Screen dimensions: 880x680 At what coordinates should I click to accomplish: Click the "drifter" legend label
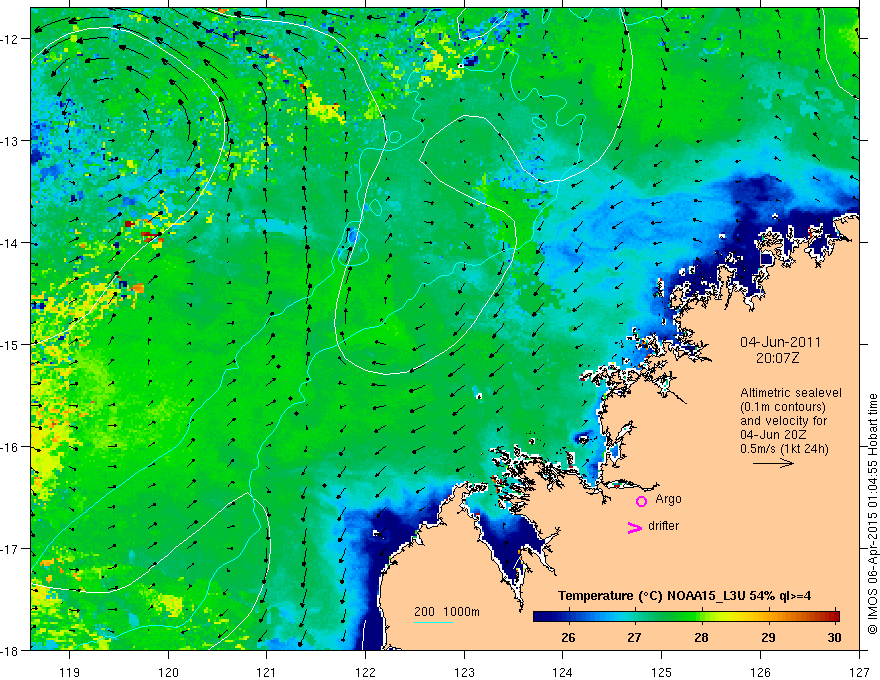pos(663,526)
